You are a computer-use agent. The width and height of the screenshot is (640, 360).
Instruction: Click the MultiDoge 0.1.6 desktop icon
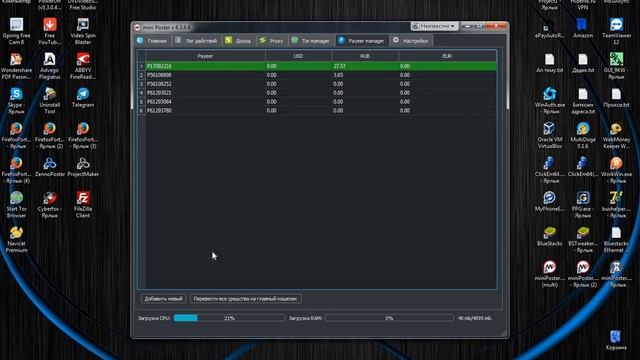pyautogui.click(x=583, y=136)
